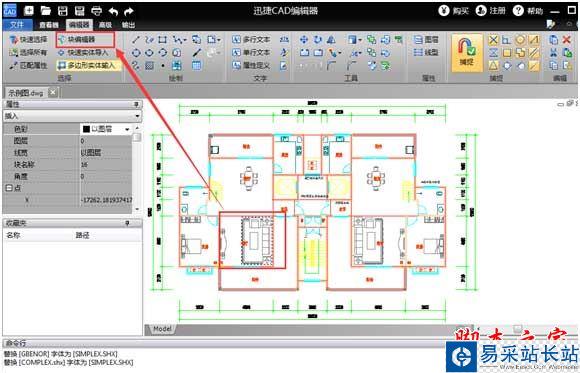Undo the last action
Viewport: 580px width, 373px height.
pyautogui.click(x=113, y=11)
